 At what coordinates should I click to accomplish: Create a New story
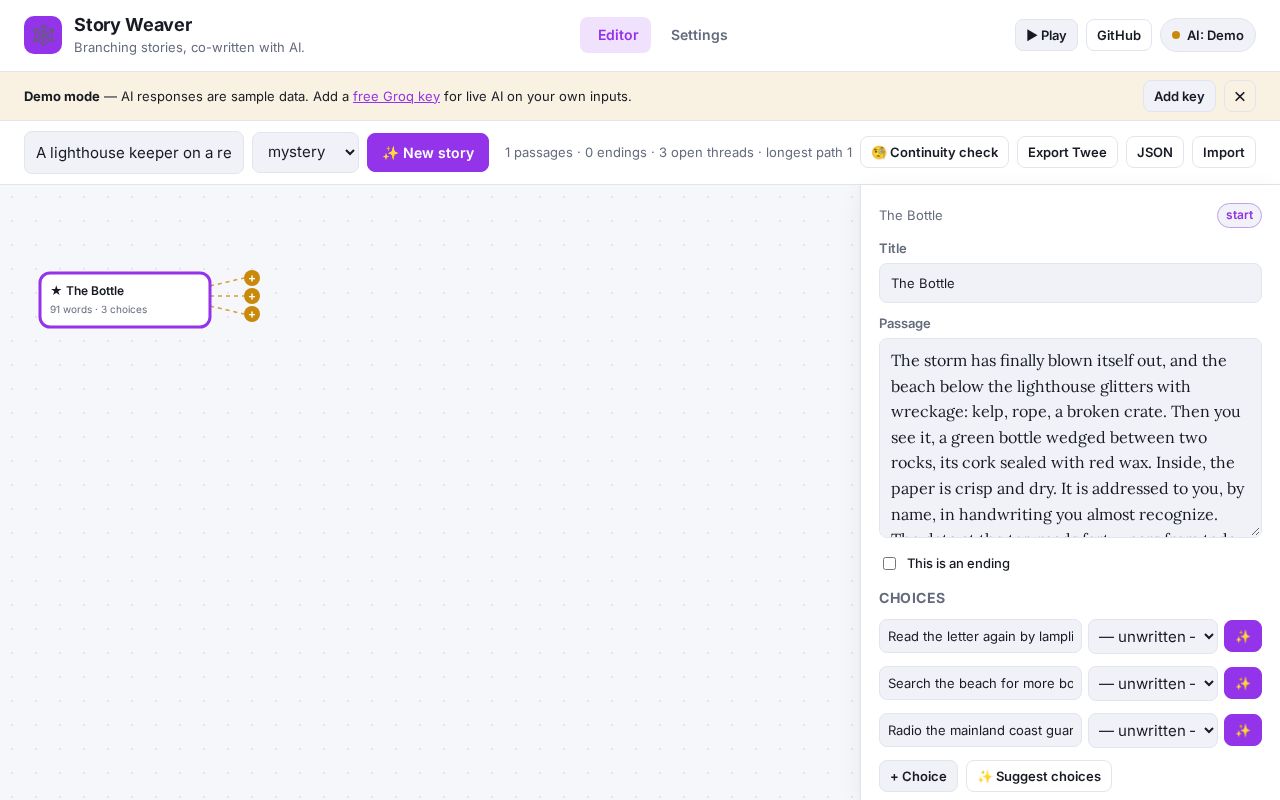pyautogui.click(x=428, y=152)
